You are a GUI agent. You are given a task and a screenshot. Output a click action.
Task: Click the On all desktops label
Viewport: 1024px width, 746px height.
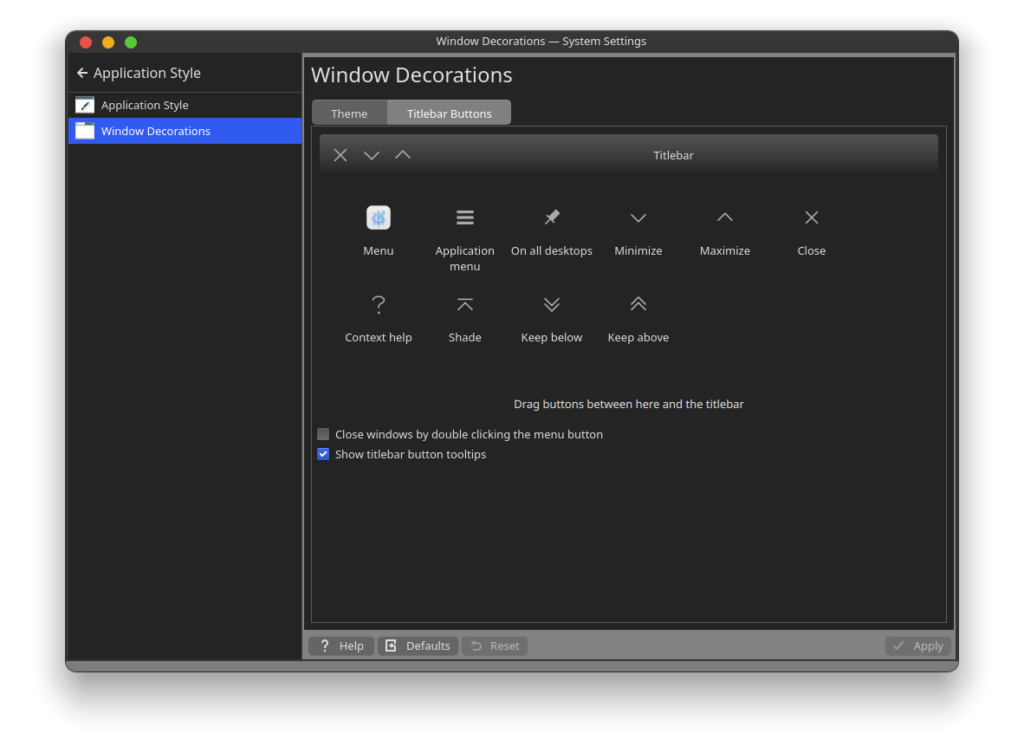pyautogui.click(x=552, y=251)
